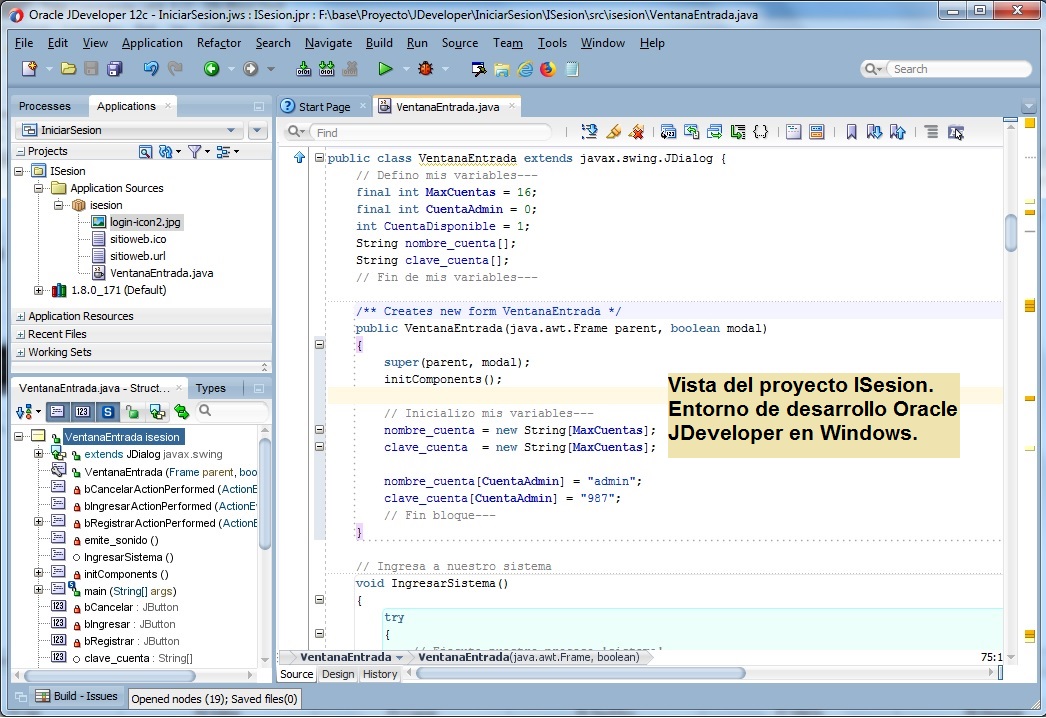Switch to the Start Page tab
The image size is (1046, 718).
[x=324, y=107]
